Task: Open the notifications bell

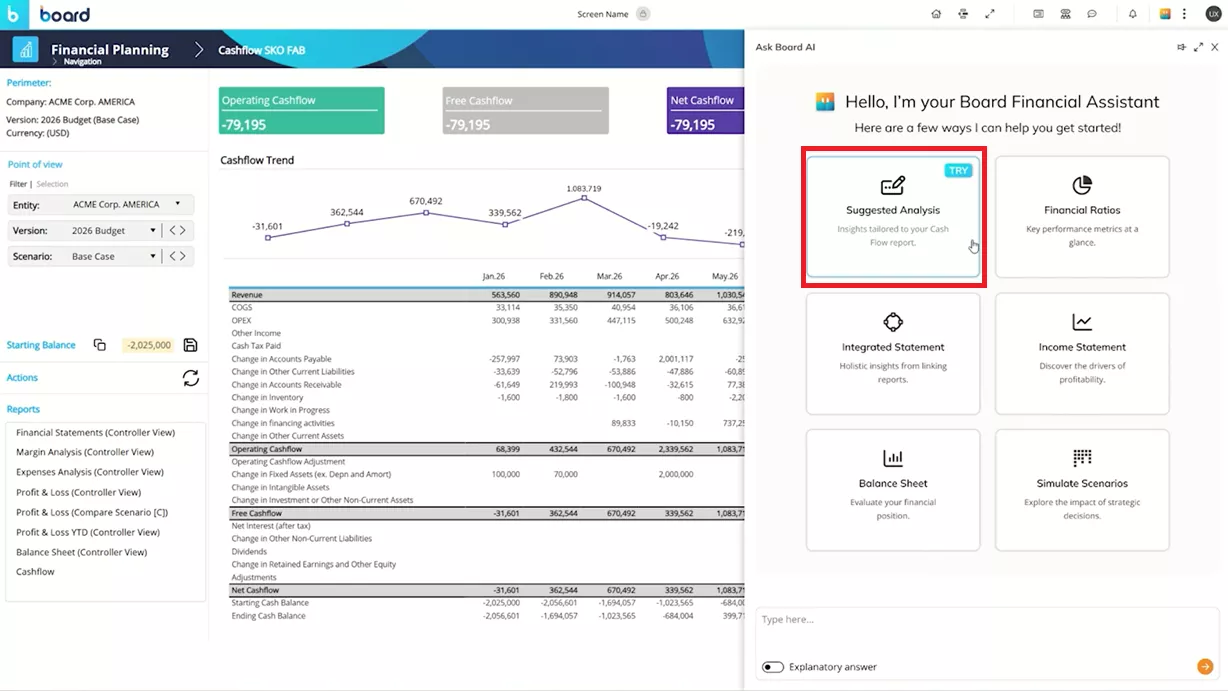Action: (x=1133, y=14)
